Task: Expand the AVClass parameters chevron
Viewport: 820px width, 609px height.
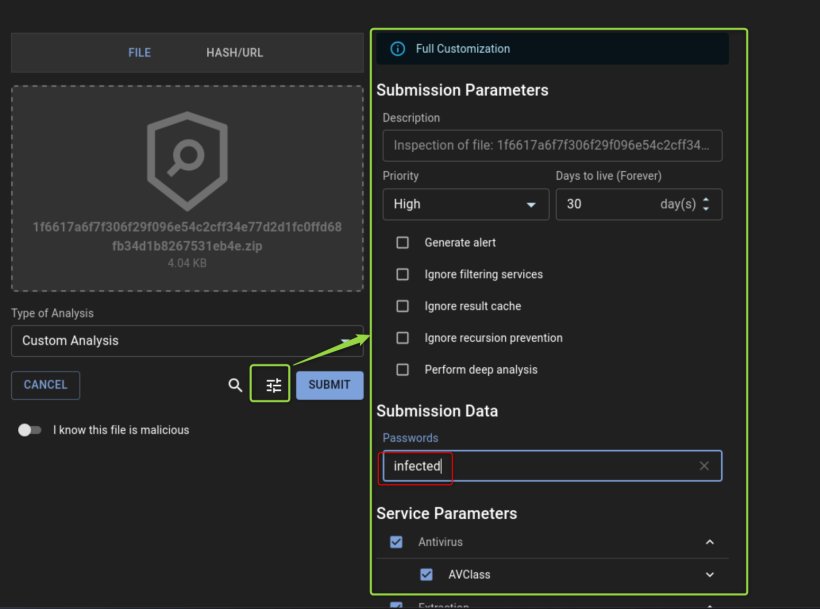Action: click(710, 575)
